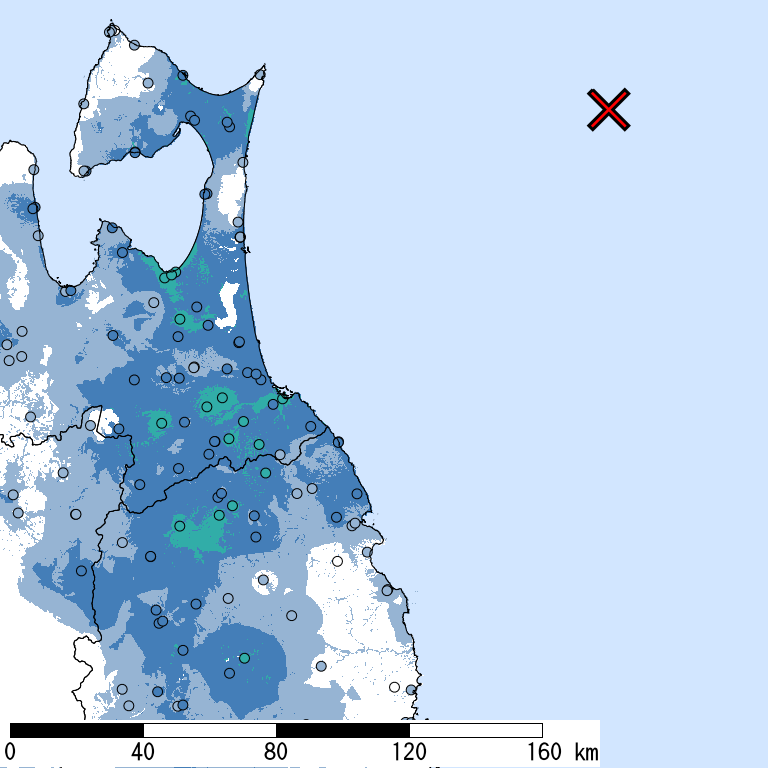Select first black scale segment from 0 to 40
The width and height of the screenshot is (768, 768).
[x=76, y=730]
